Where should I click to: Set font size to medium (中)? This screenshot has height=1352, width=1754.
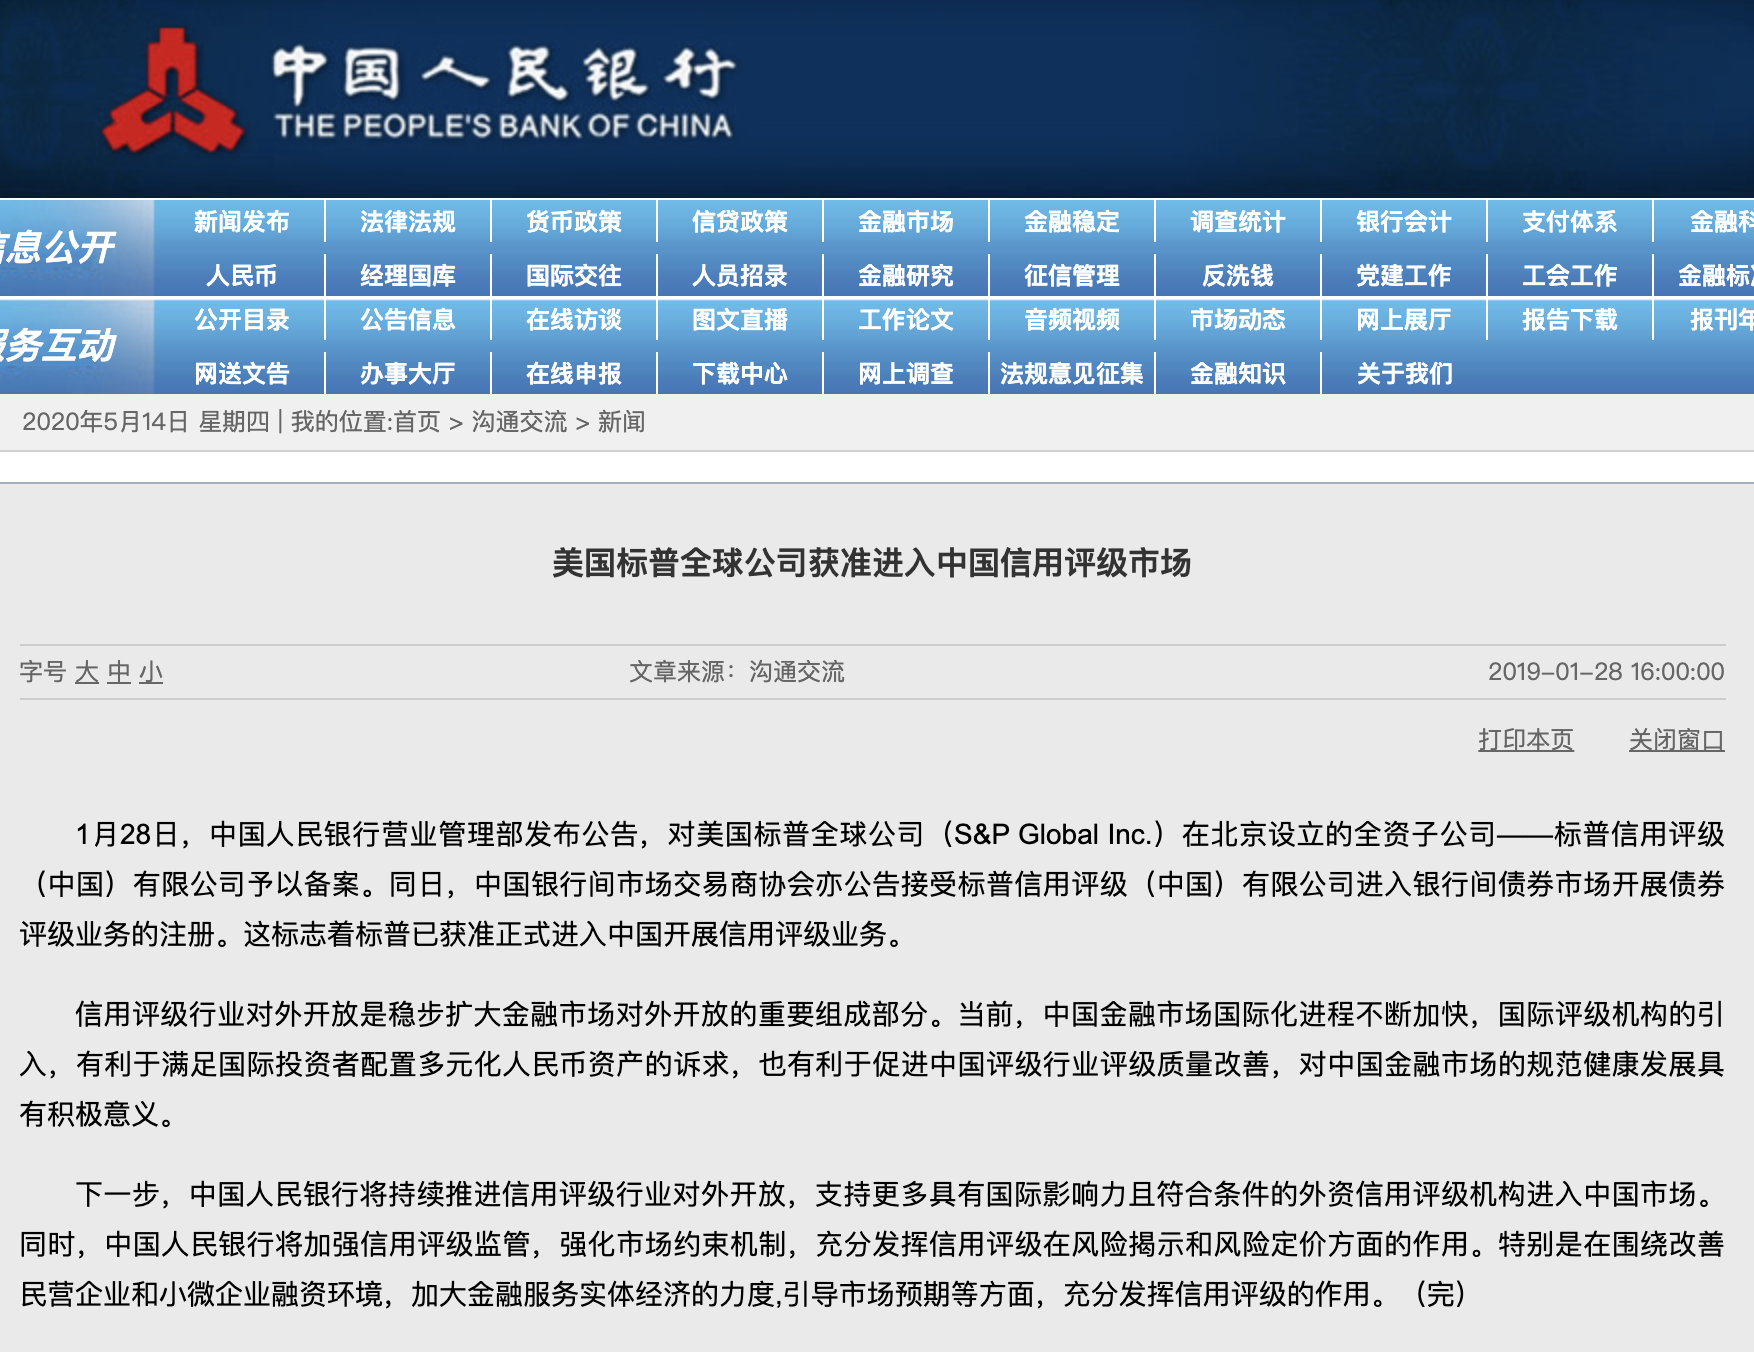[x=119, y=672]
